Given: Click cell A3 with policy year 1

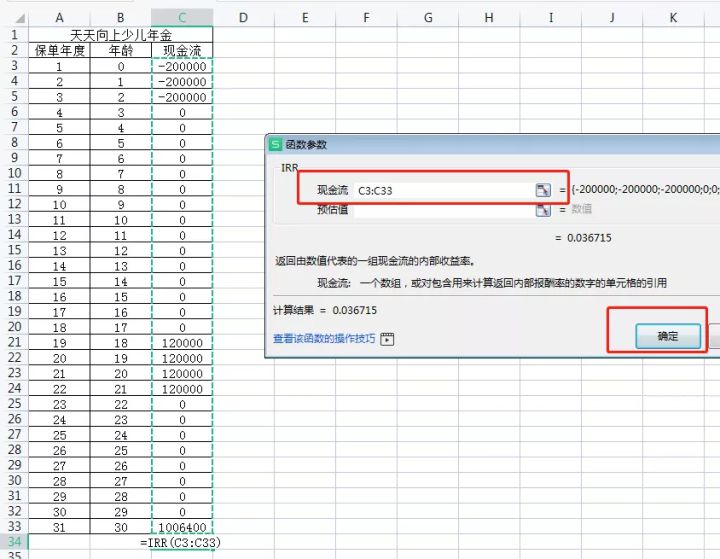Looking at the screenshot, I should [x=59, y=66].
